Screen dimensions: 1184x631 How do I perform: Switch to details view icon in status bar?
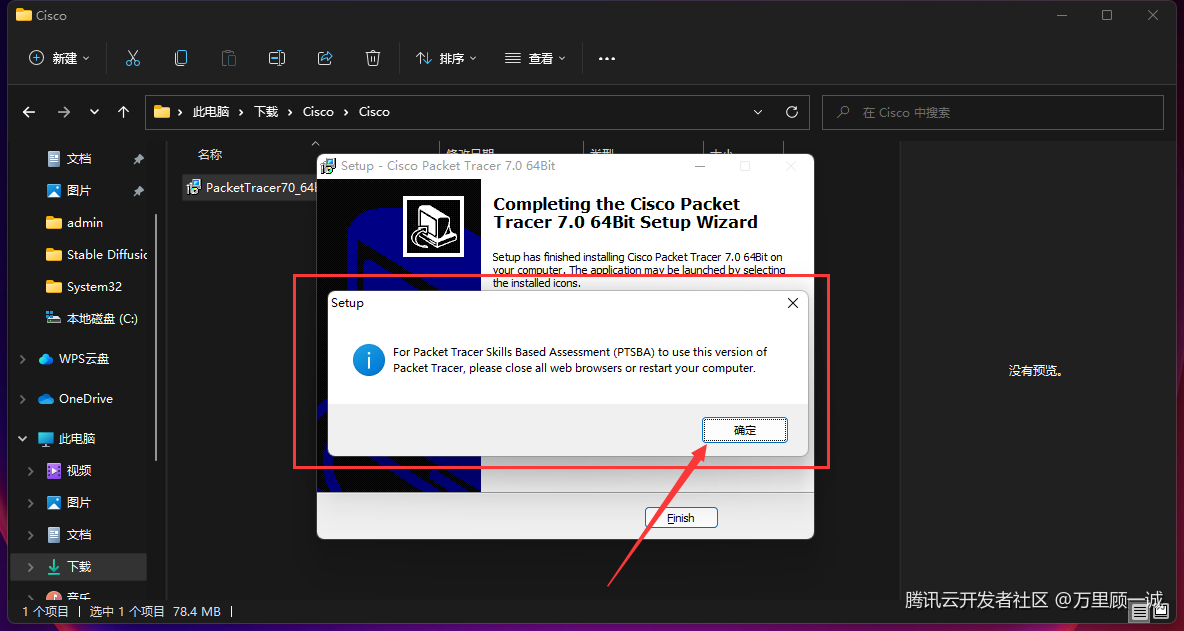[1139, 611]
